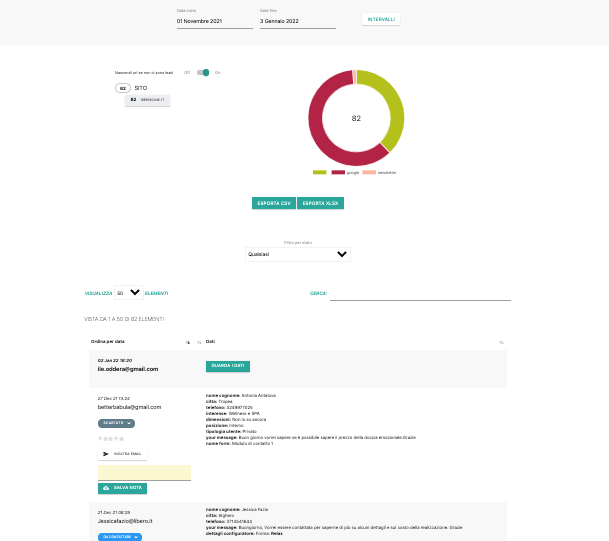Open the 'Qualsiasi' status filter dropdown
The image size is (609, 541).
[298, 254]
